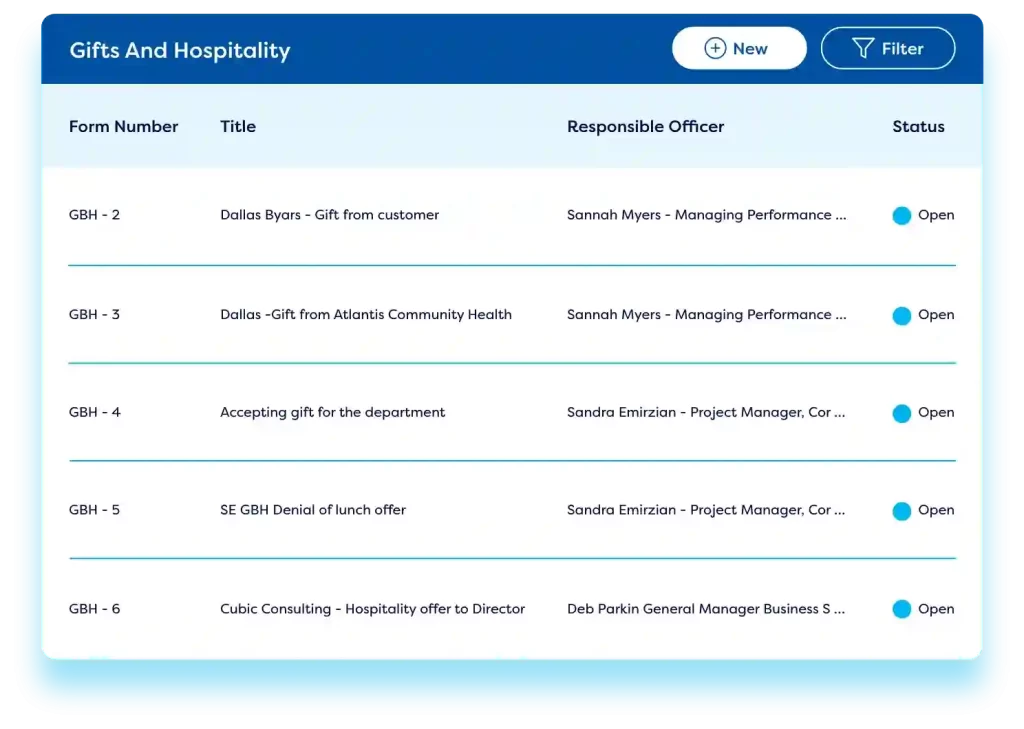Select form number GBH - 5
The image size is (1024, 729).
click(95, 510)
